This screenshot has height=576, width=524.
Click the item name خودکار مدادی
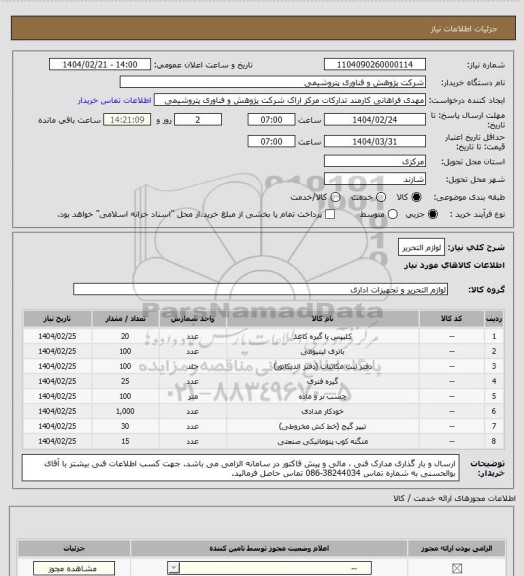pyautogui.click(x=322, y=411)
